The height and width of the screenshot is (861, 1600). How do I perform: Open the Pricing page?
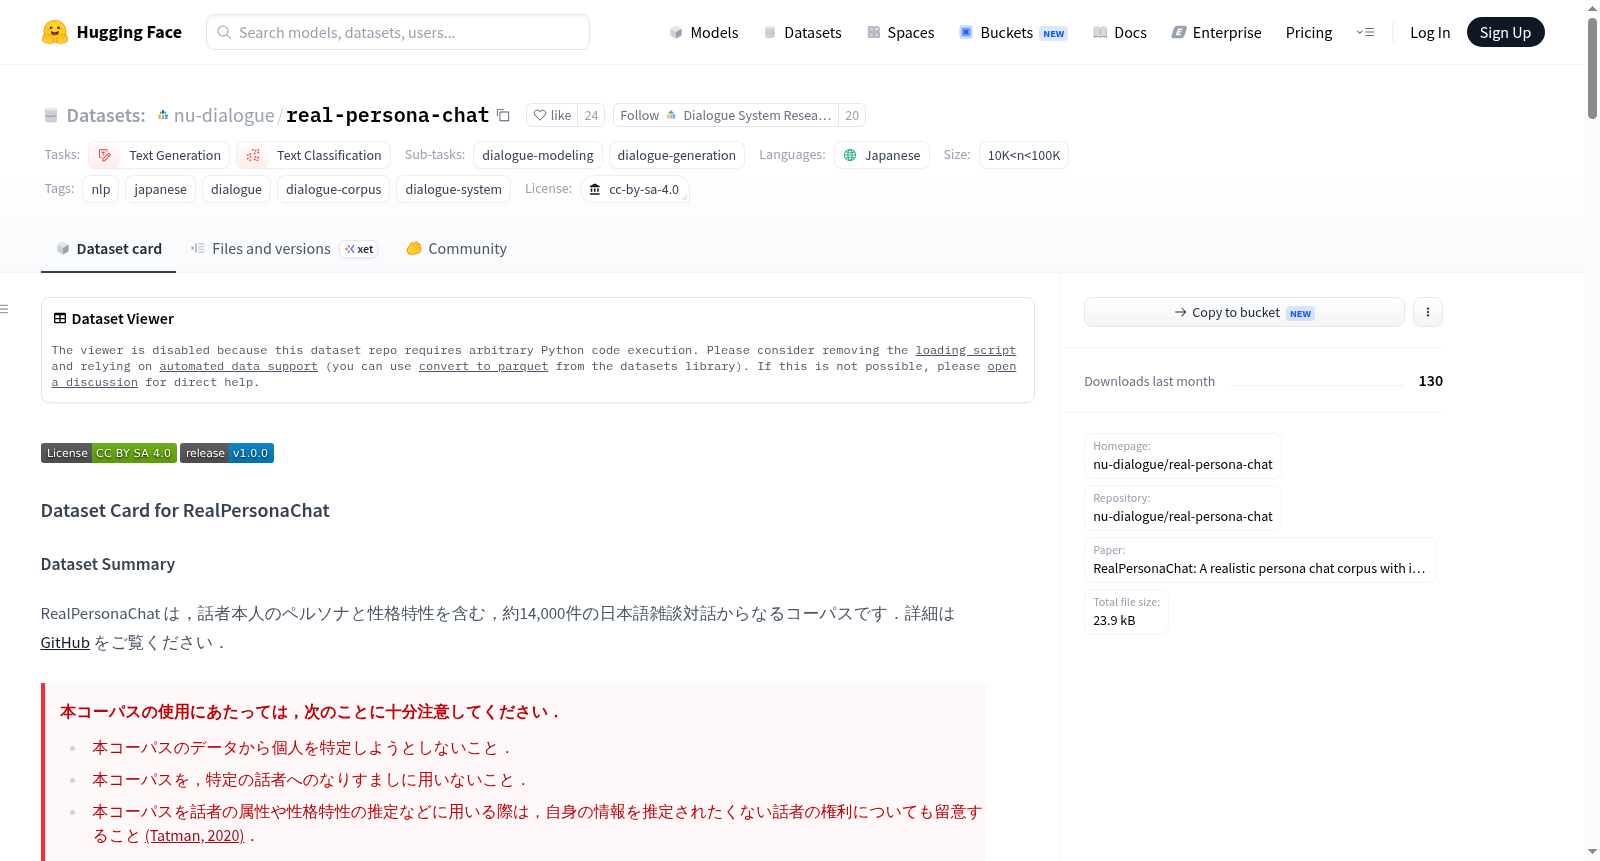point(1309,32)
